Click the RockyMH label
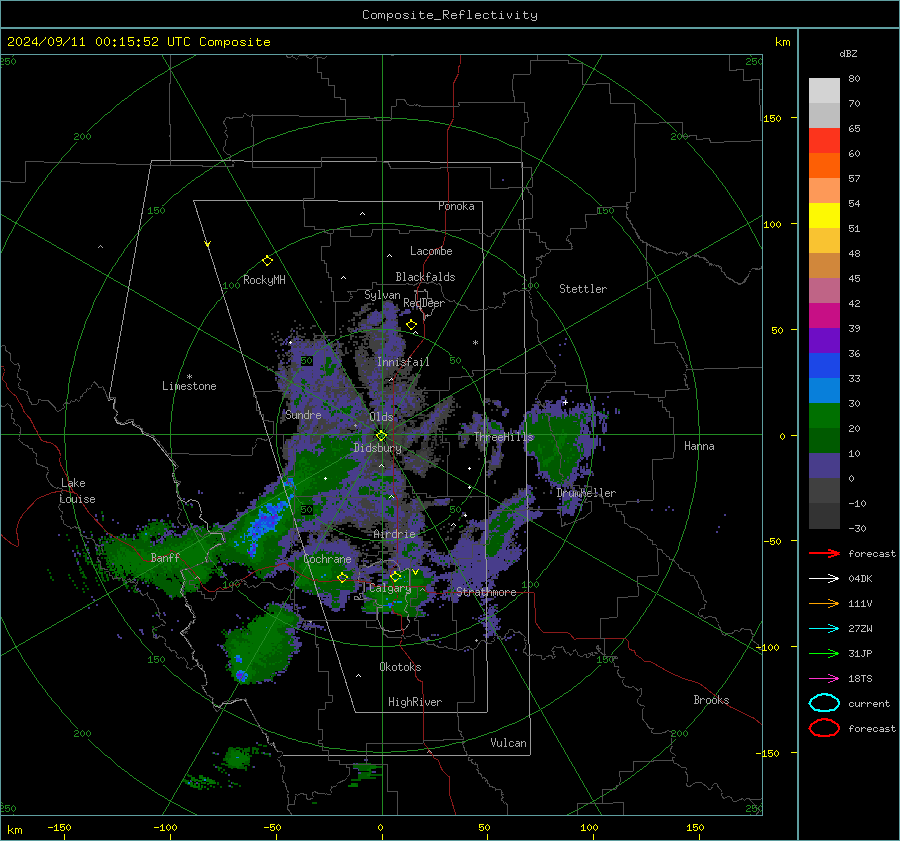This screenshot has height=841, width=900. pos(264,280)
